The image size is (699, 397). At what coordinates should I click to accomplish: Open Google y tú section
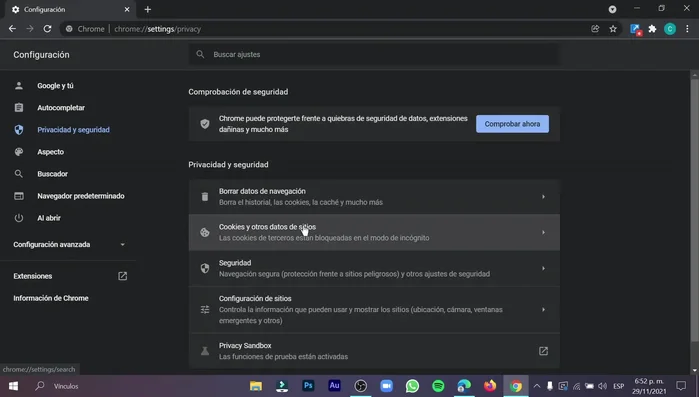[x=55, y=86]
